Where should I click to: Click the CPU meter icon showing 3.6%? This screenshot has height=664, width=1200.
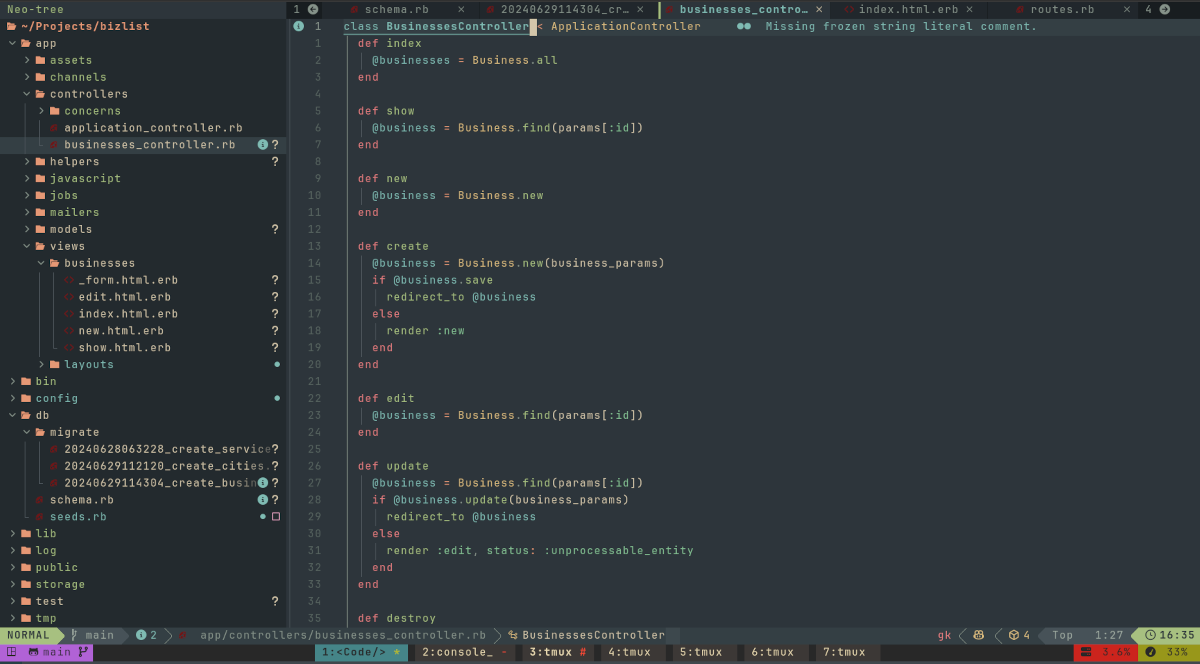[x=1086, y=650]
